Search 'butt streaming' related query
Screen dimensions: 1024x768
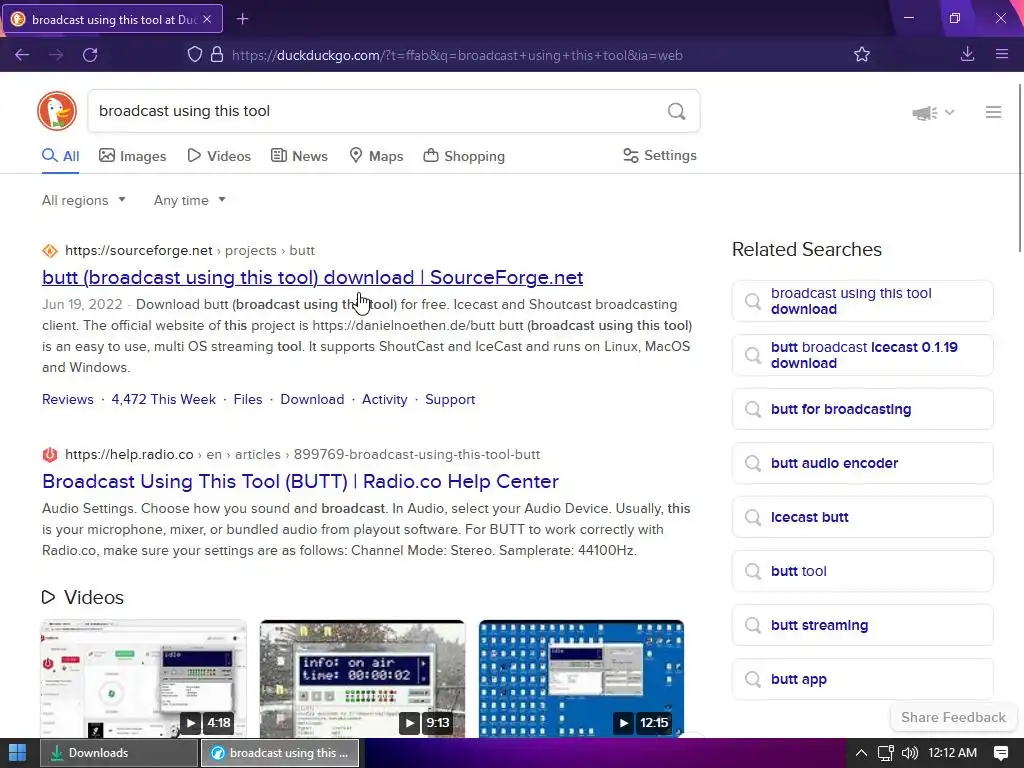(863, 625)
